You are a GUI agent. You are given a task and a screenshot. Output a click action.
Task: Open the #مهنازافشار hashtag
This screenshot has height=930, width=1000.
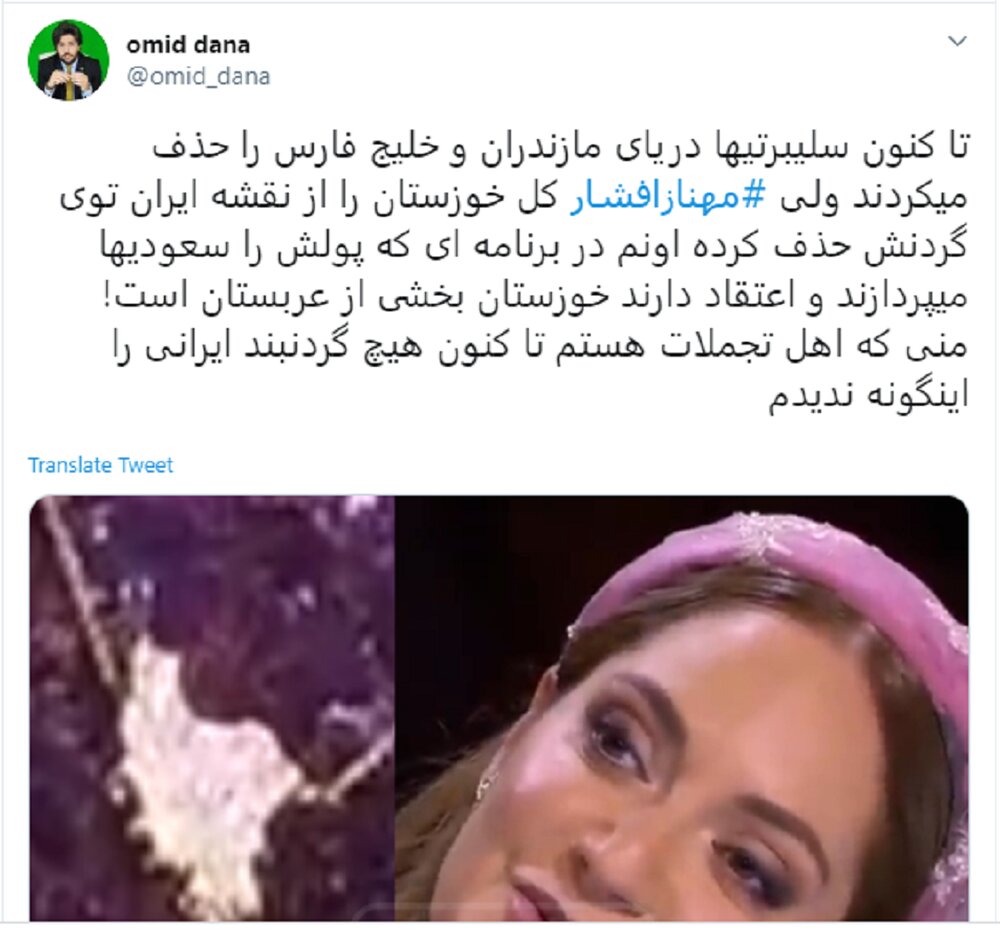(666, 198)
